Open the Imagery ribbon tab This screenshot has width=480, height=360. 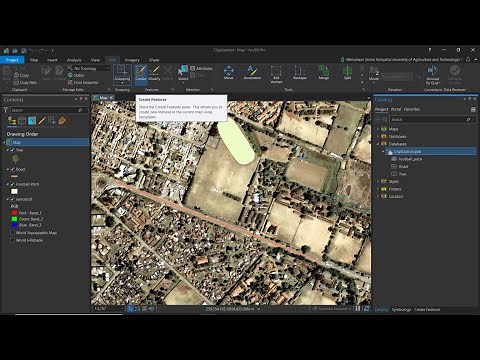point(132,60)
